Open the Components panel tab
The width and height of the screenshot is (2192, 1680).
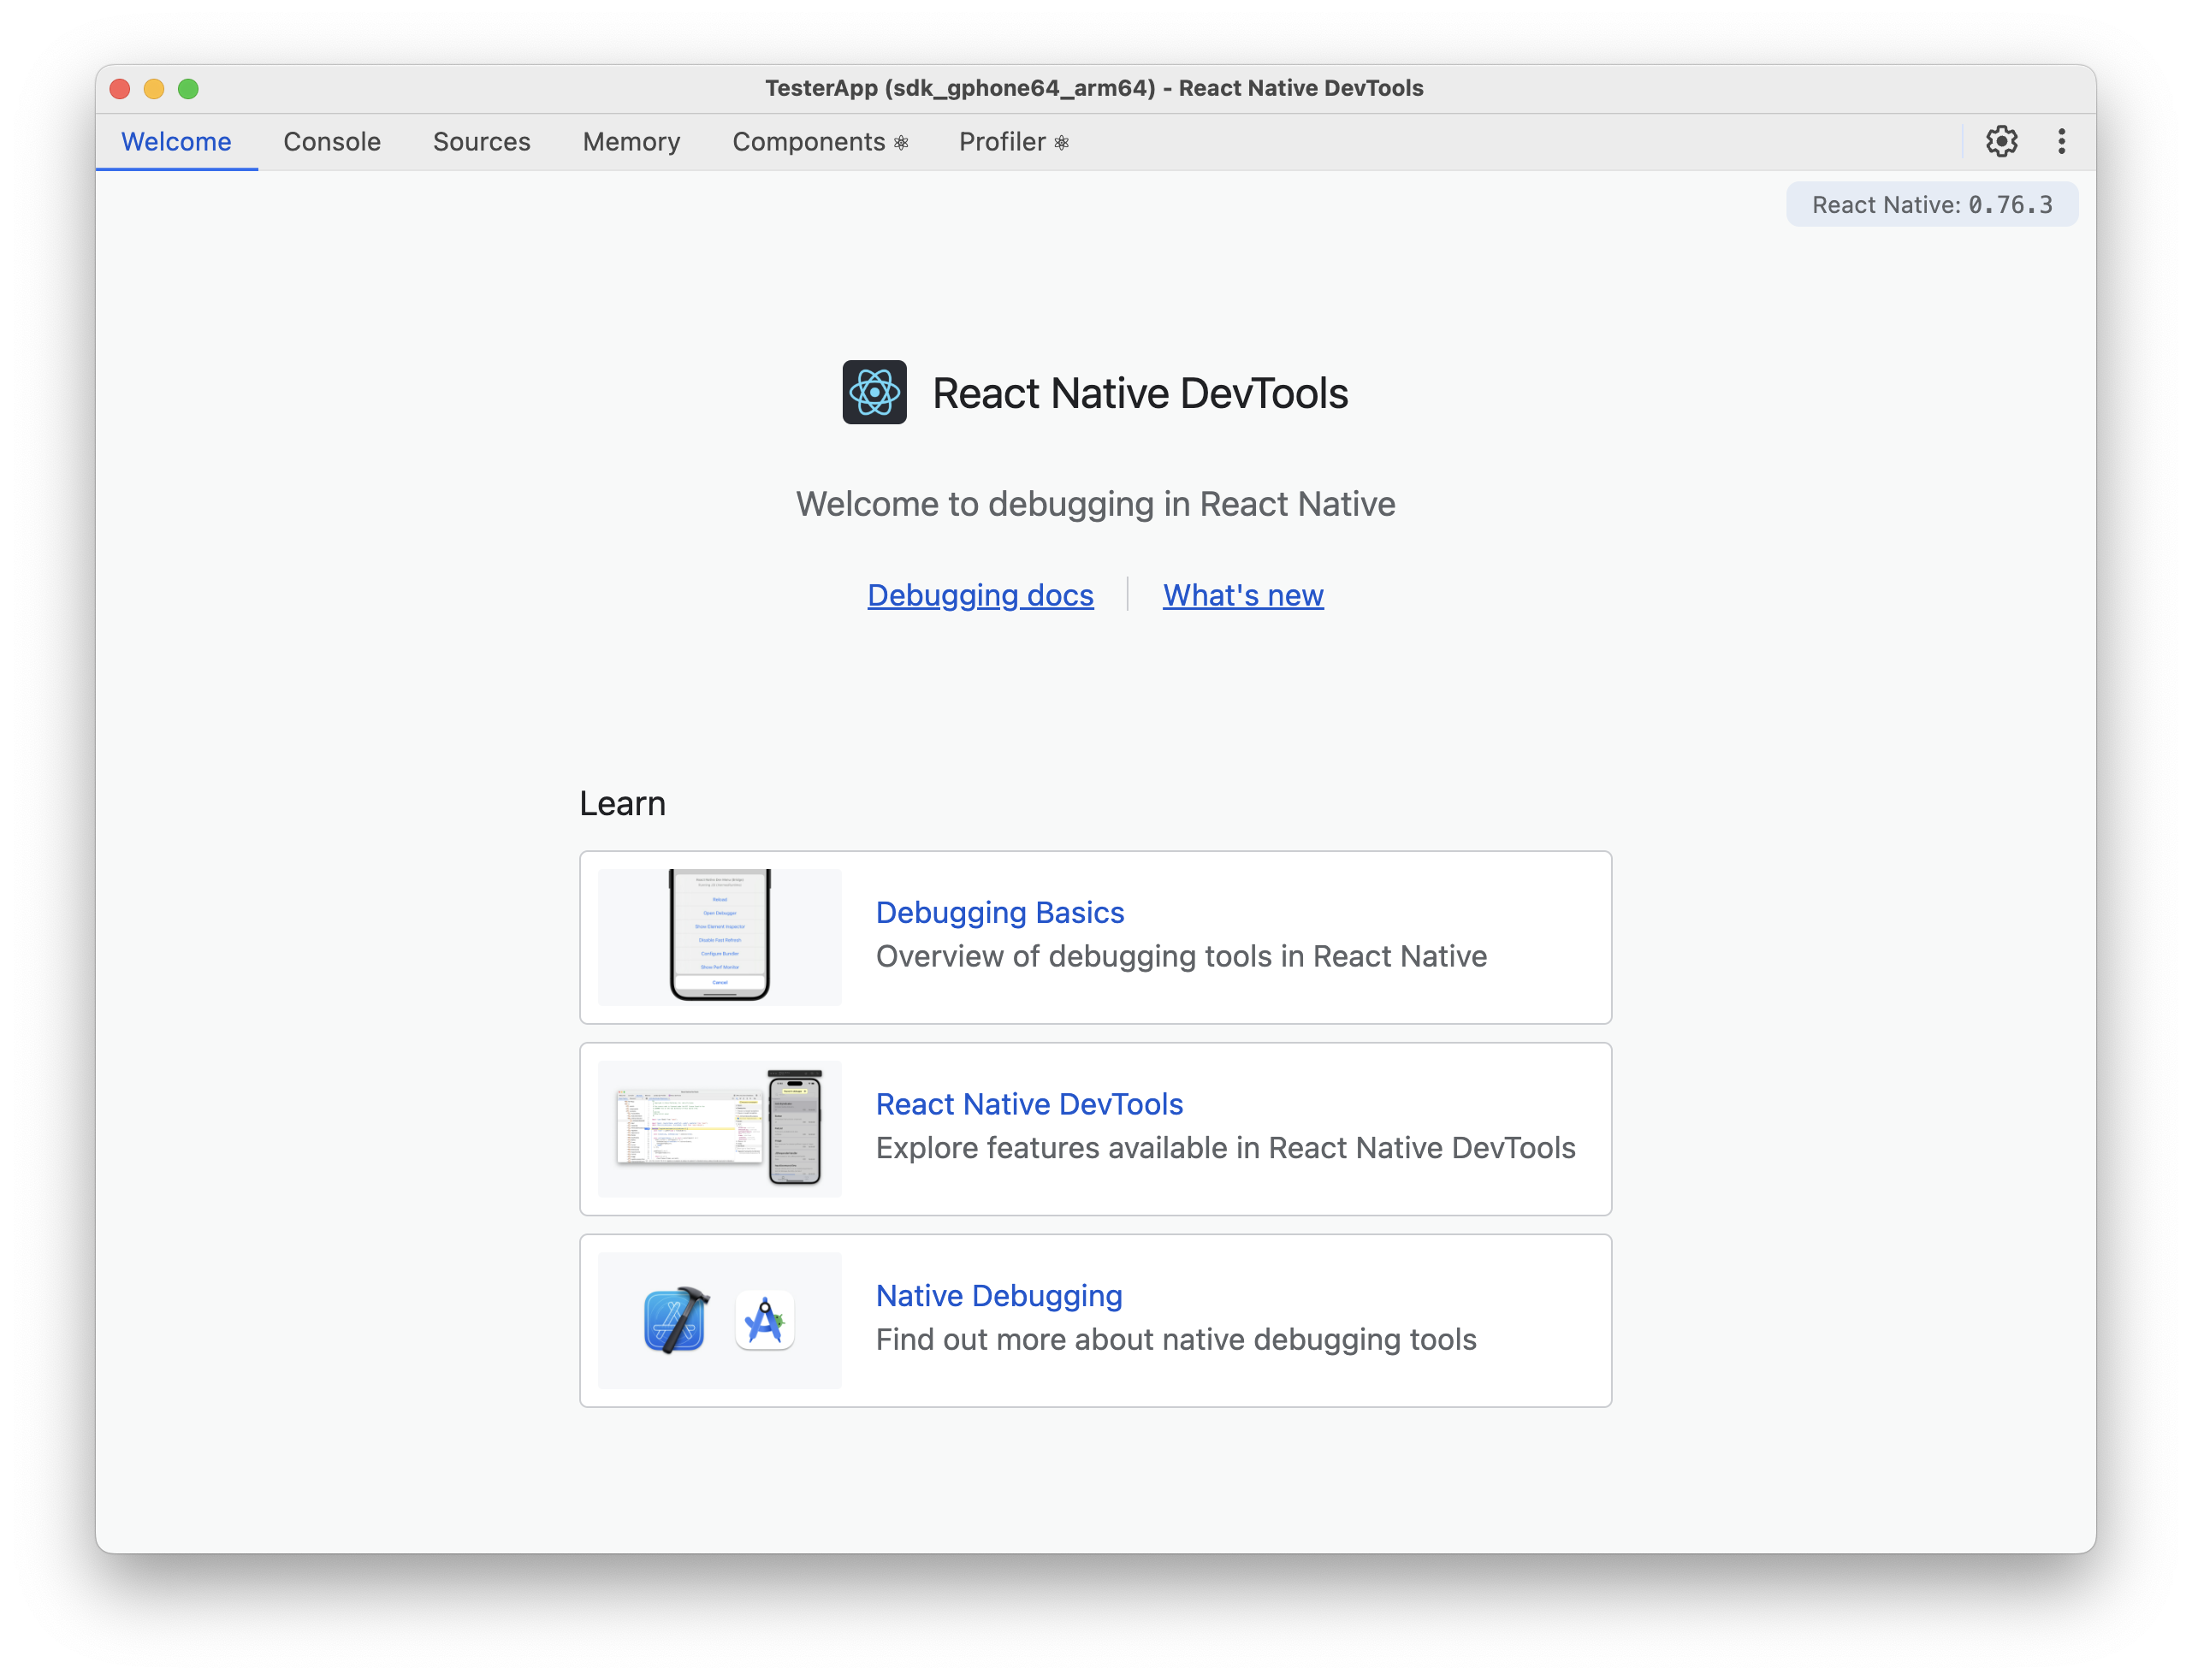(809, 141)
